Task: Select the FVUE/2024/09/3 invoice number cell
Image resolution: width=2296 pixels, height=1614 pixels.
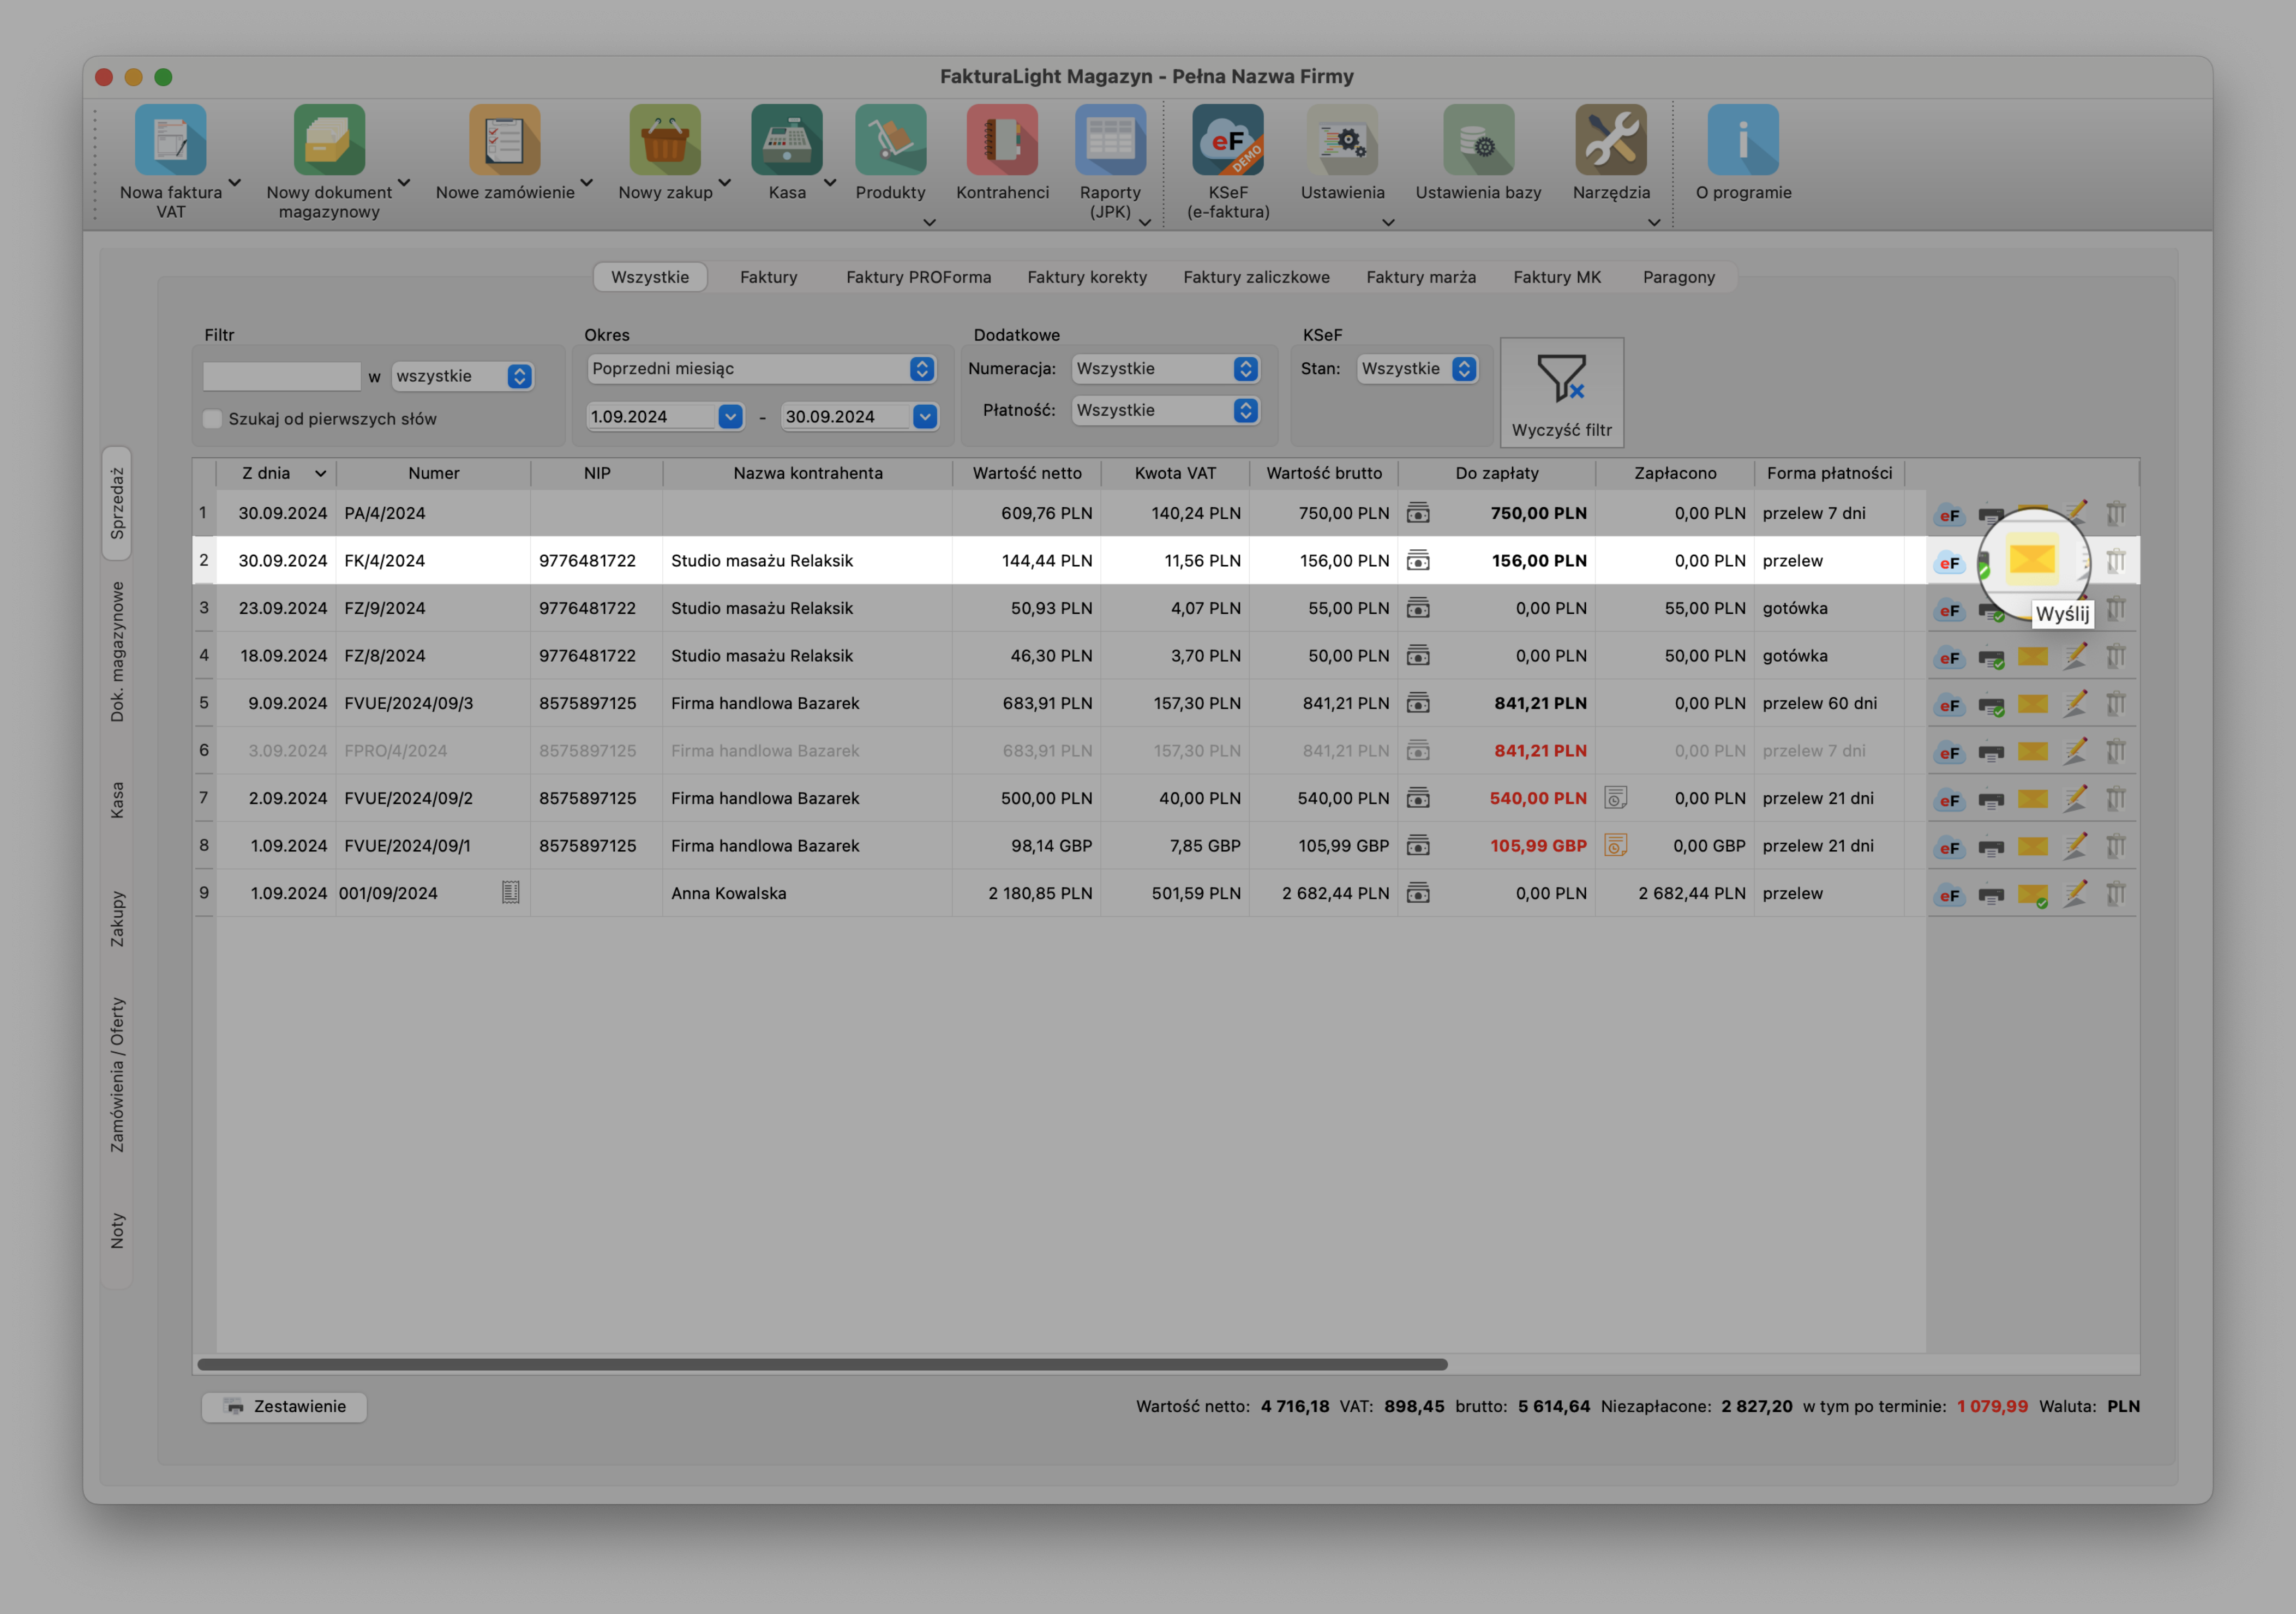Action: click(x=433, y=703)
